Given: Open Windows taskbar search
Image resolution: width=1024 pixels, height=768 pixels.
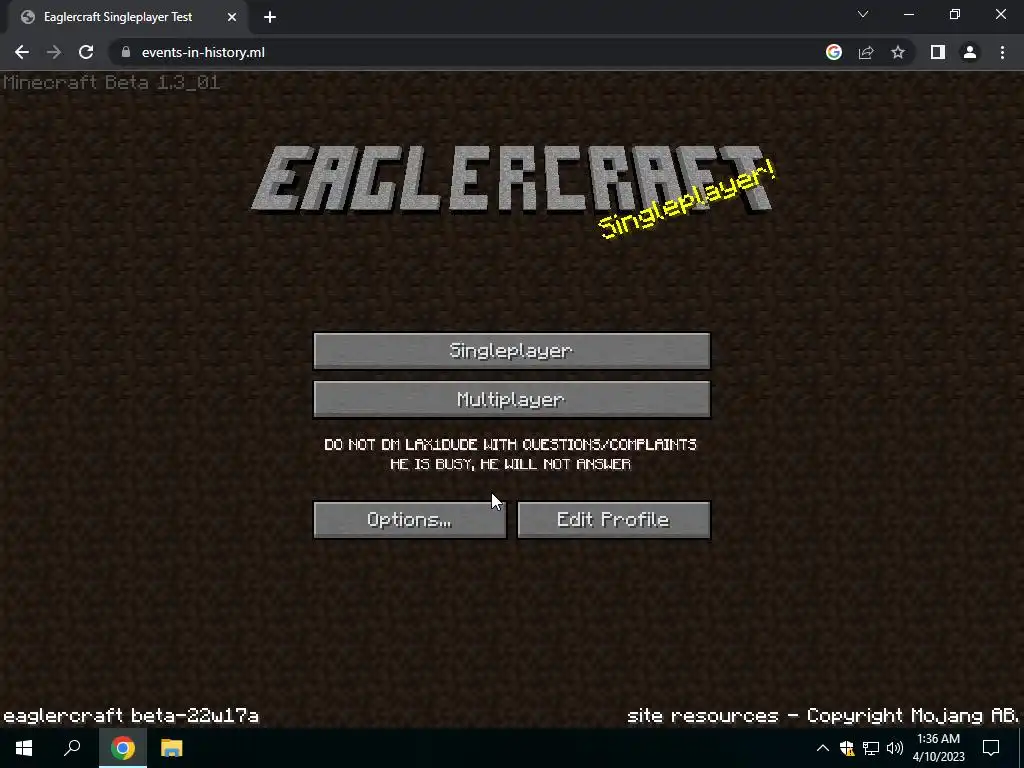Looking at the screenshot, I should pos(72,748).
